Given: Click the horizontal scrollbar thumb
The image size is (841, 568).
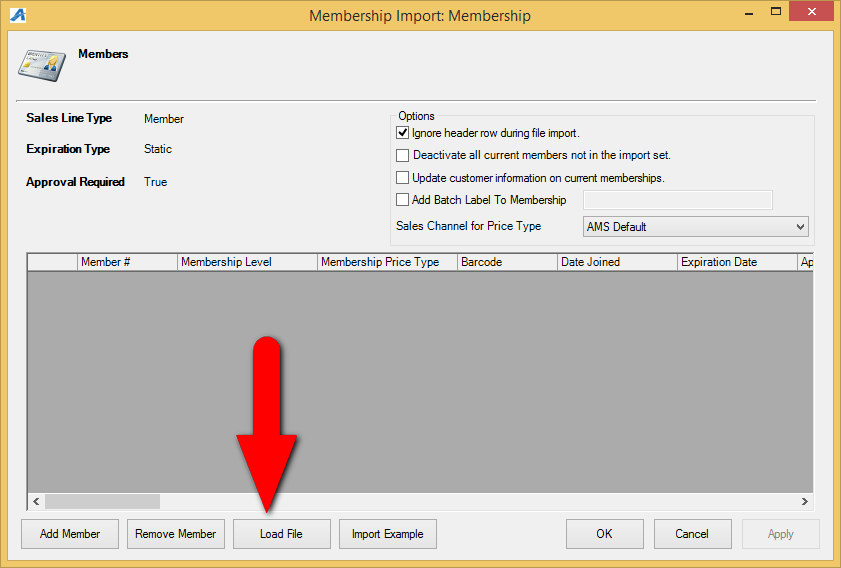Looking at the screenshot, I should tap(102, 501).
